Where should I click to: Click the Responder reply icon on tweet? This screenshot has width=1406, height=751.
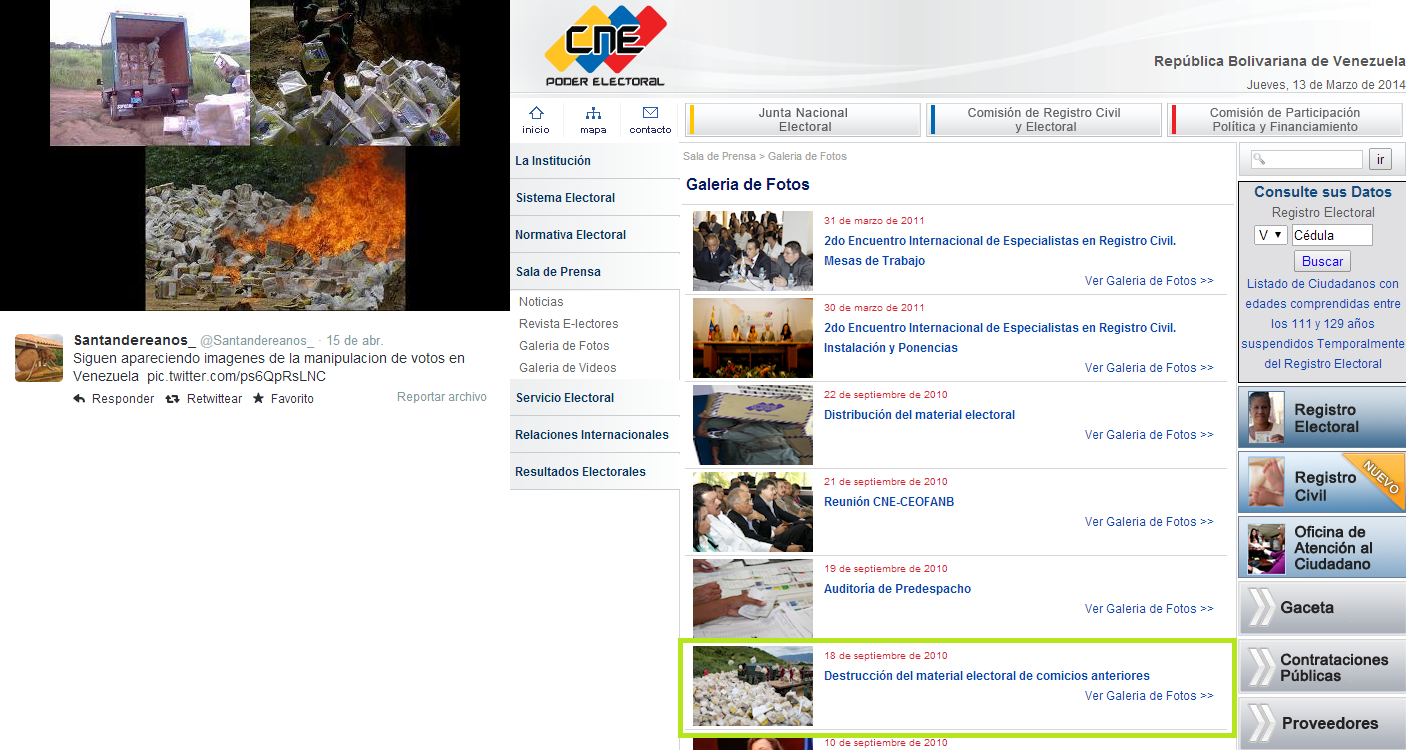click(x=80, y=399)
